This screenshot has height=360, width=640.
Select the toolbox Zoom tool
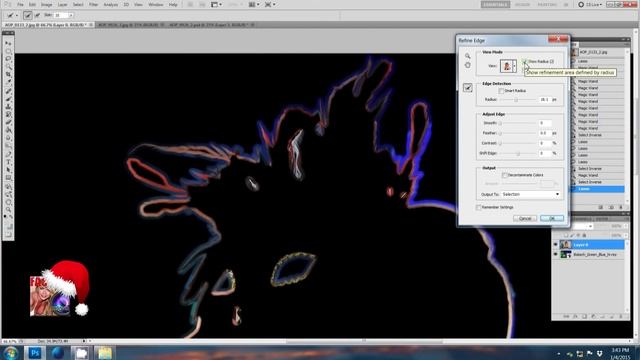[x=8, y=210]
